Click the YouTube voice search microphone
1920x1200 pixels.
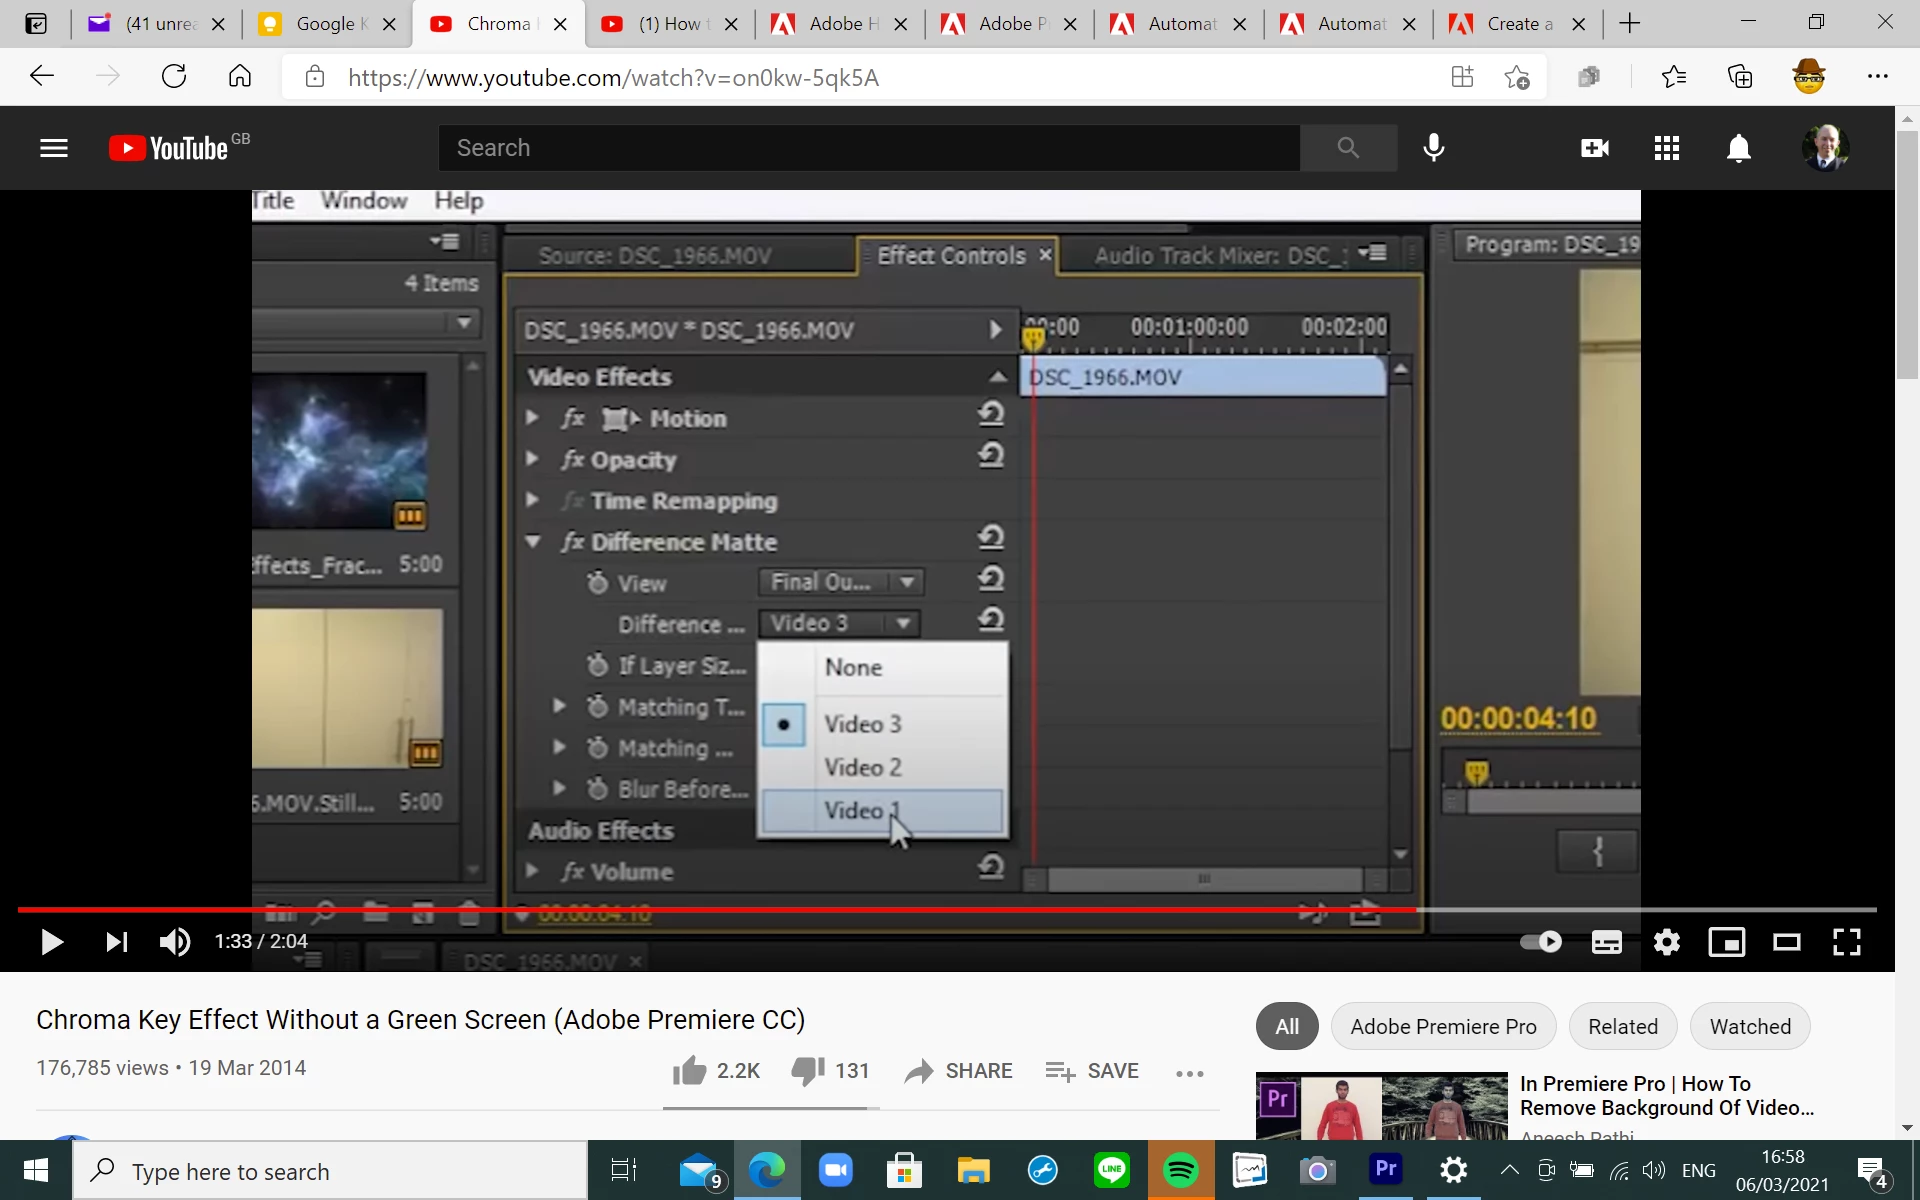(1433, 148)
